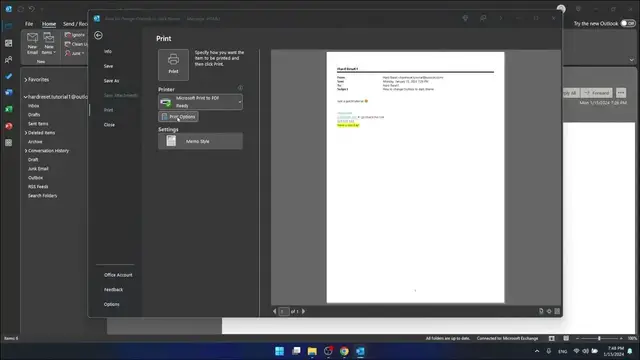This screenshot has height=360, width=640.
Task: Open the Outbox folder
Action: pos(36,178)
